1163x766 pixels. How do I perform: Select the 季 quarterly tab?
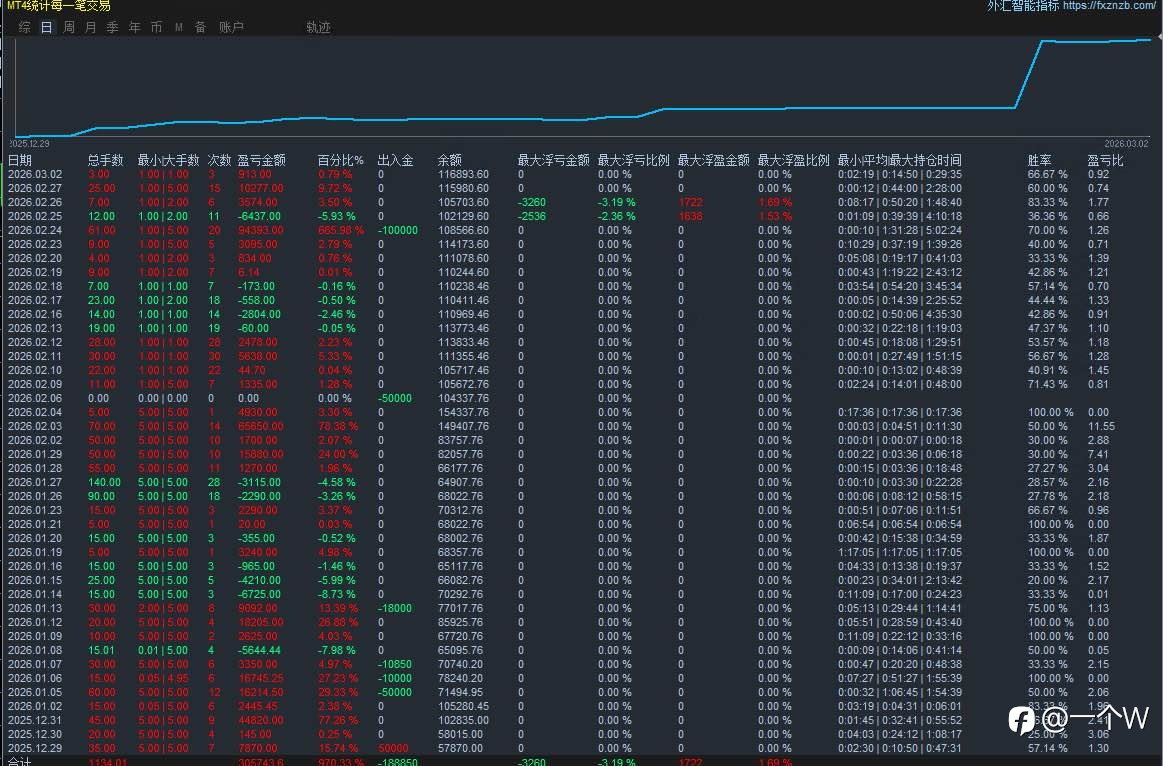pos(113,28)
